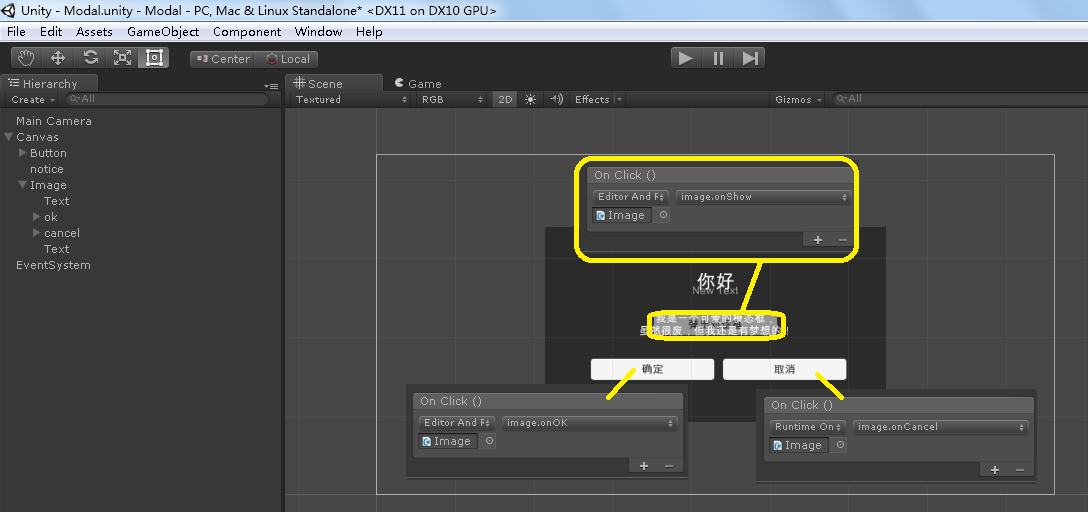Expand the ok node arrow
Viewport: 1088px width, 512px height.
point(36,216)
